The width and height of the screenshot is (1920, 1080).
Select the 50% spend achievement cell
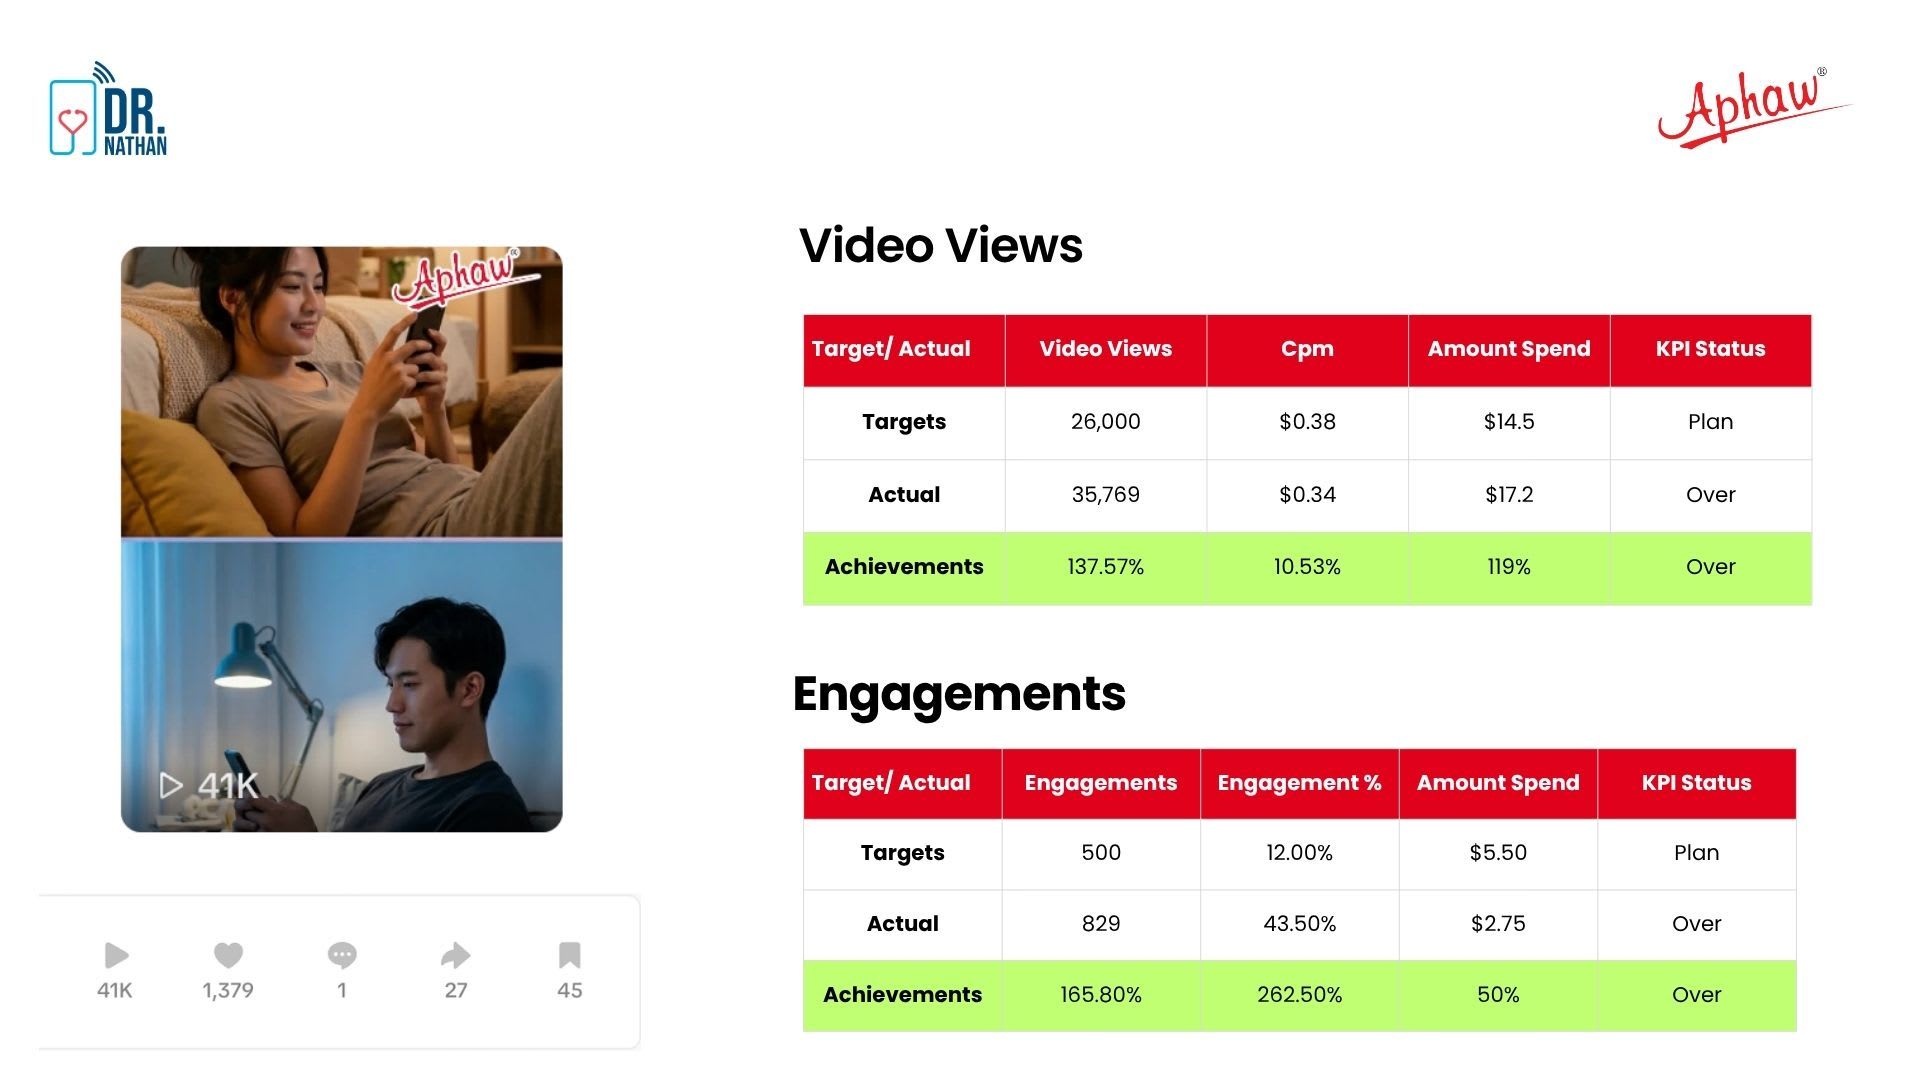click(1498, 995)
